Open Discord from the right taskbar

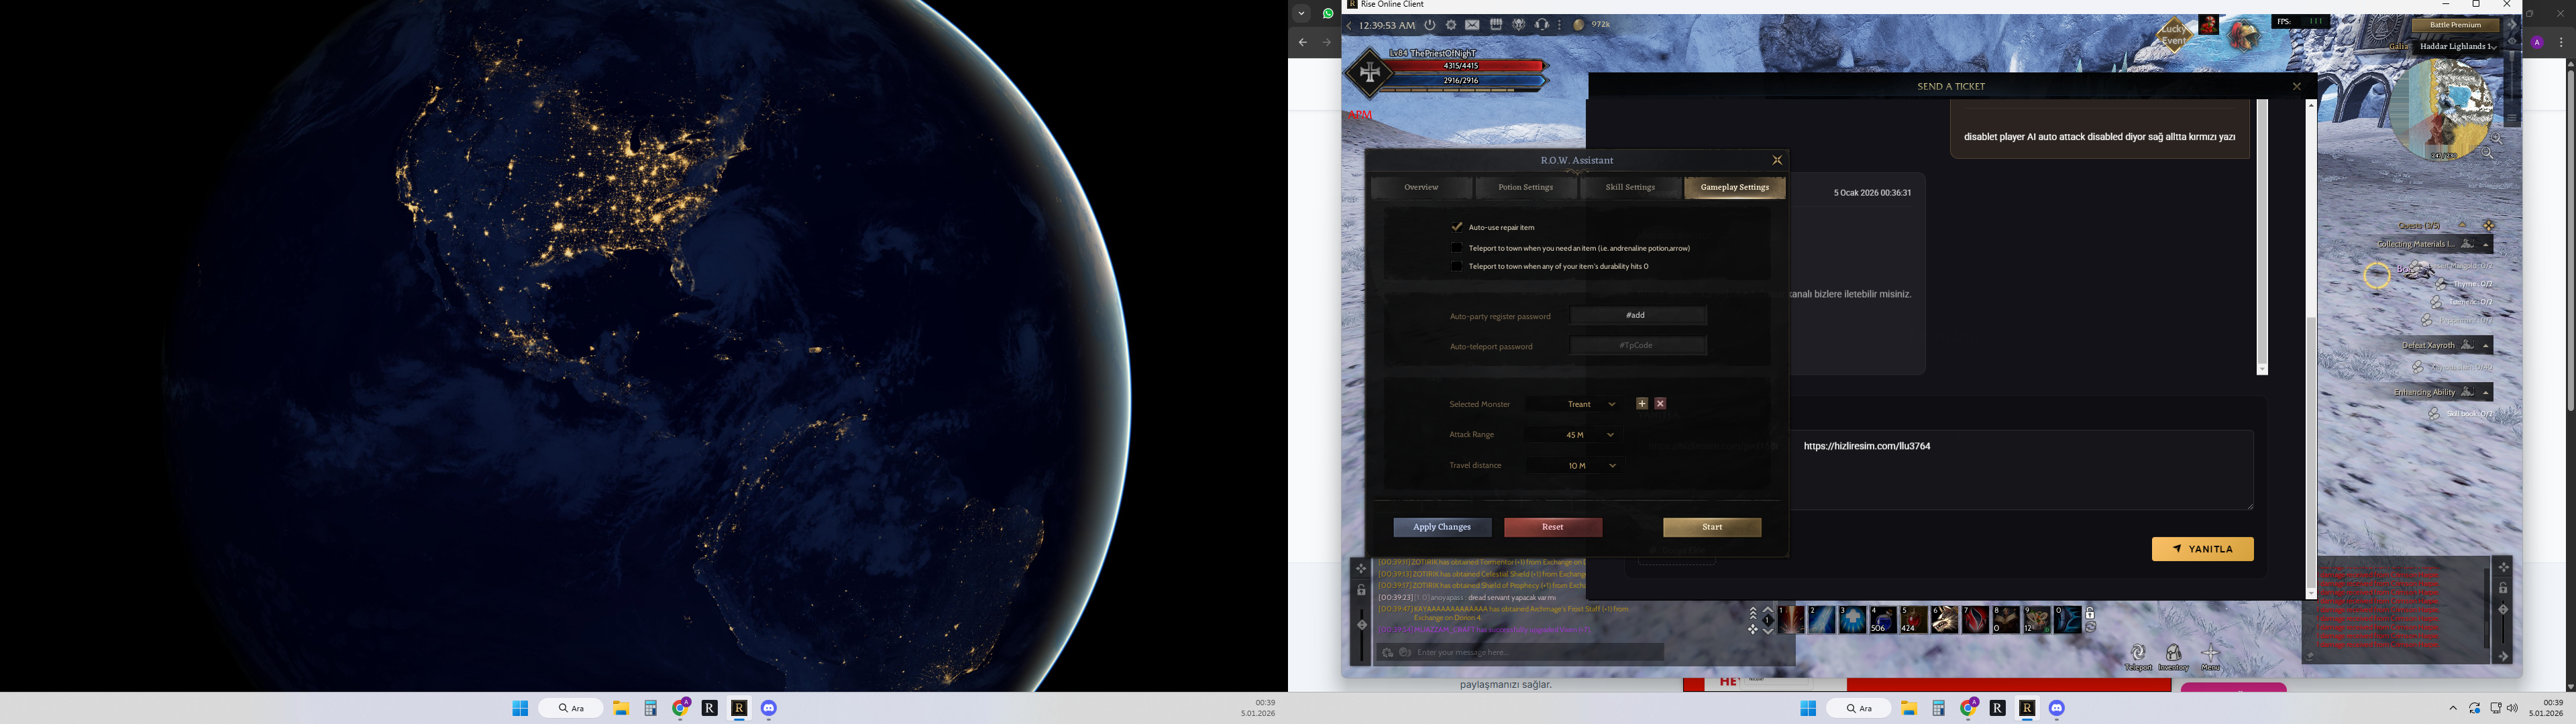click(2057, 708)
